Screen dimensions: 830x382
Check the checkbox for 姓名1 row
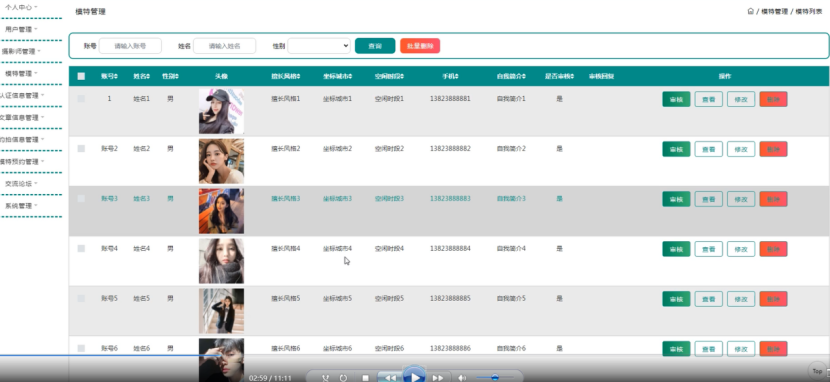(x=81, y=98)
